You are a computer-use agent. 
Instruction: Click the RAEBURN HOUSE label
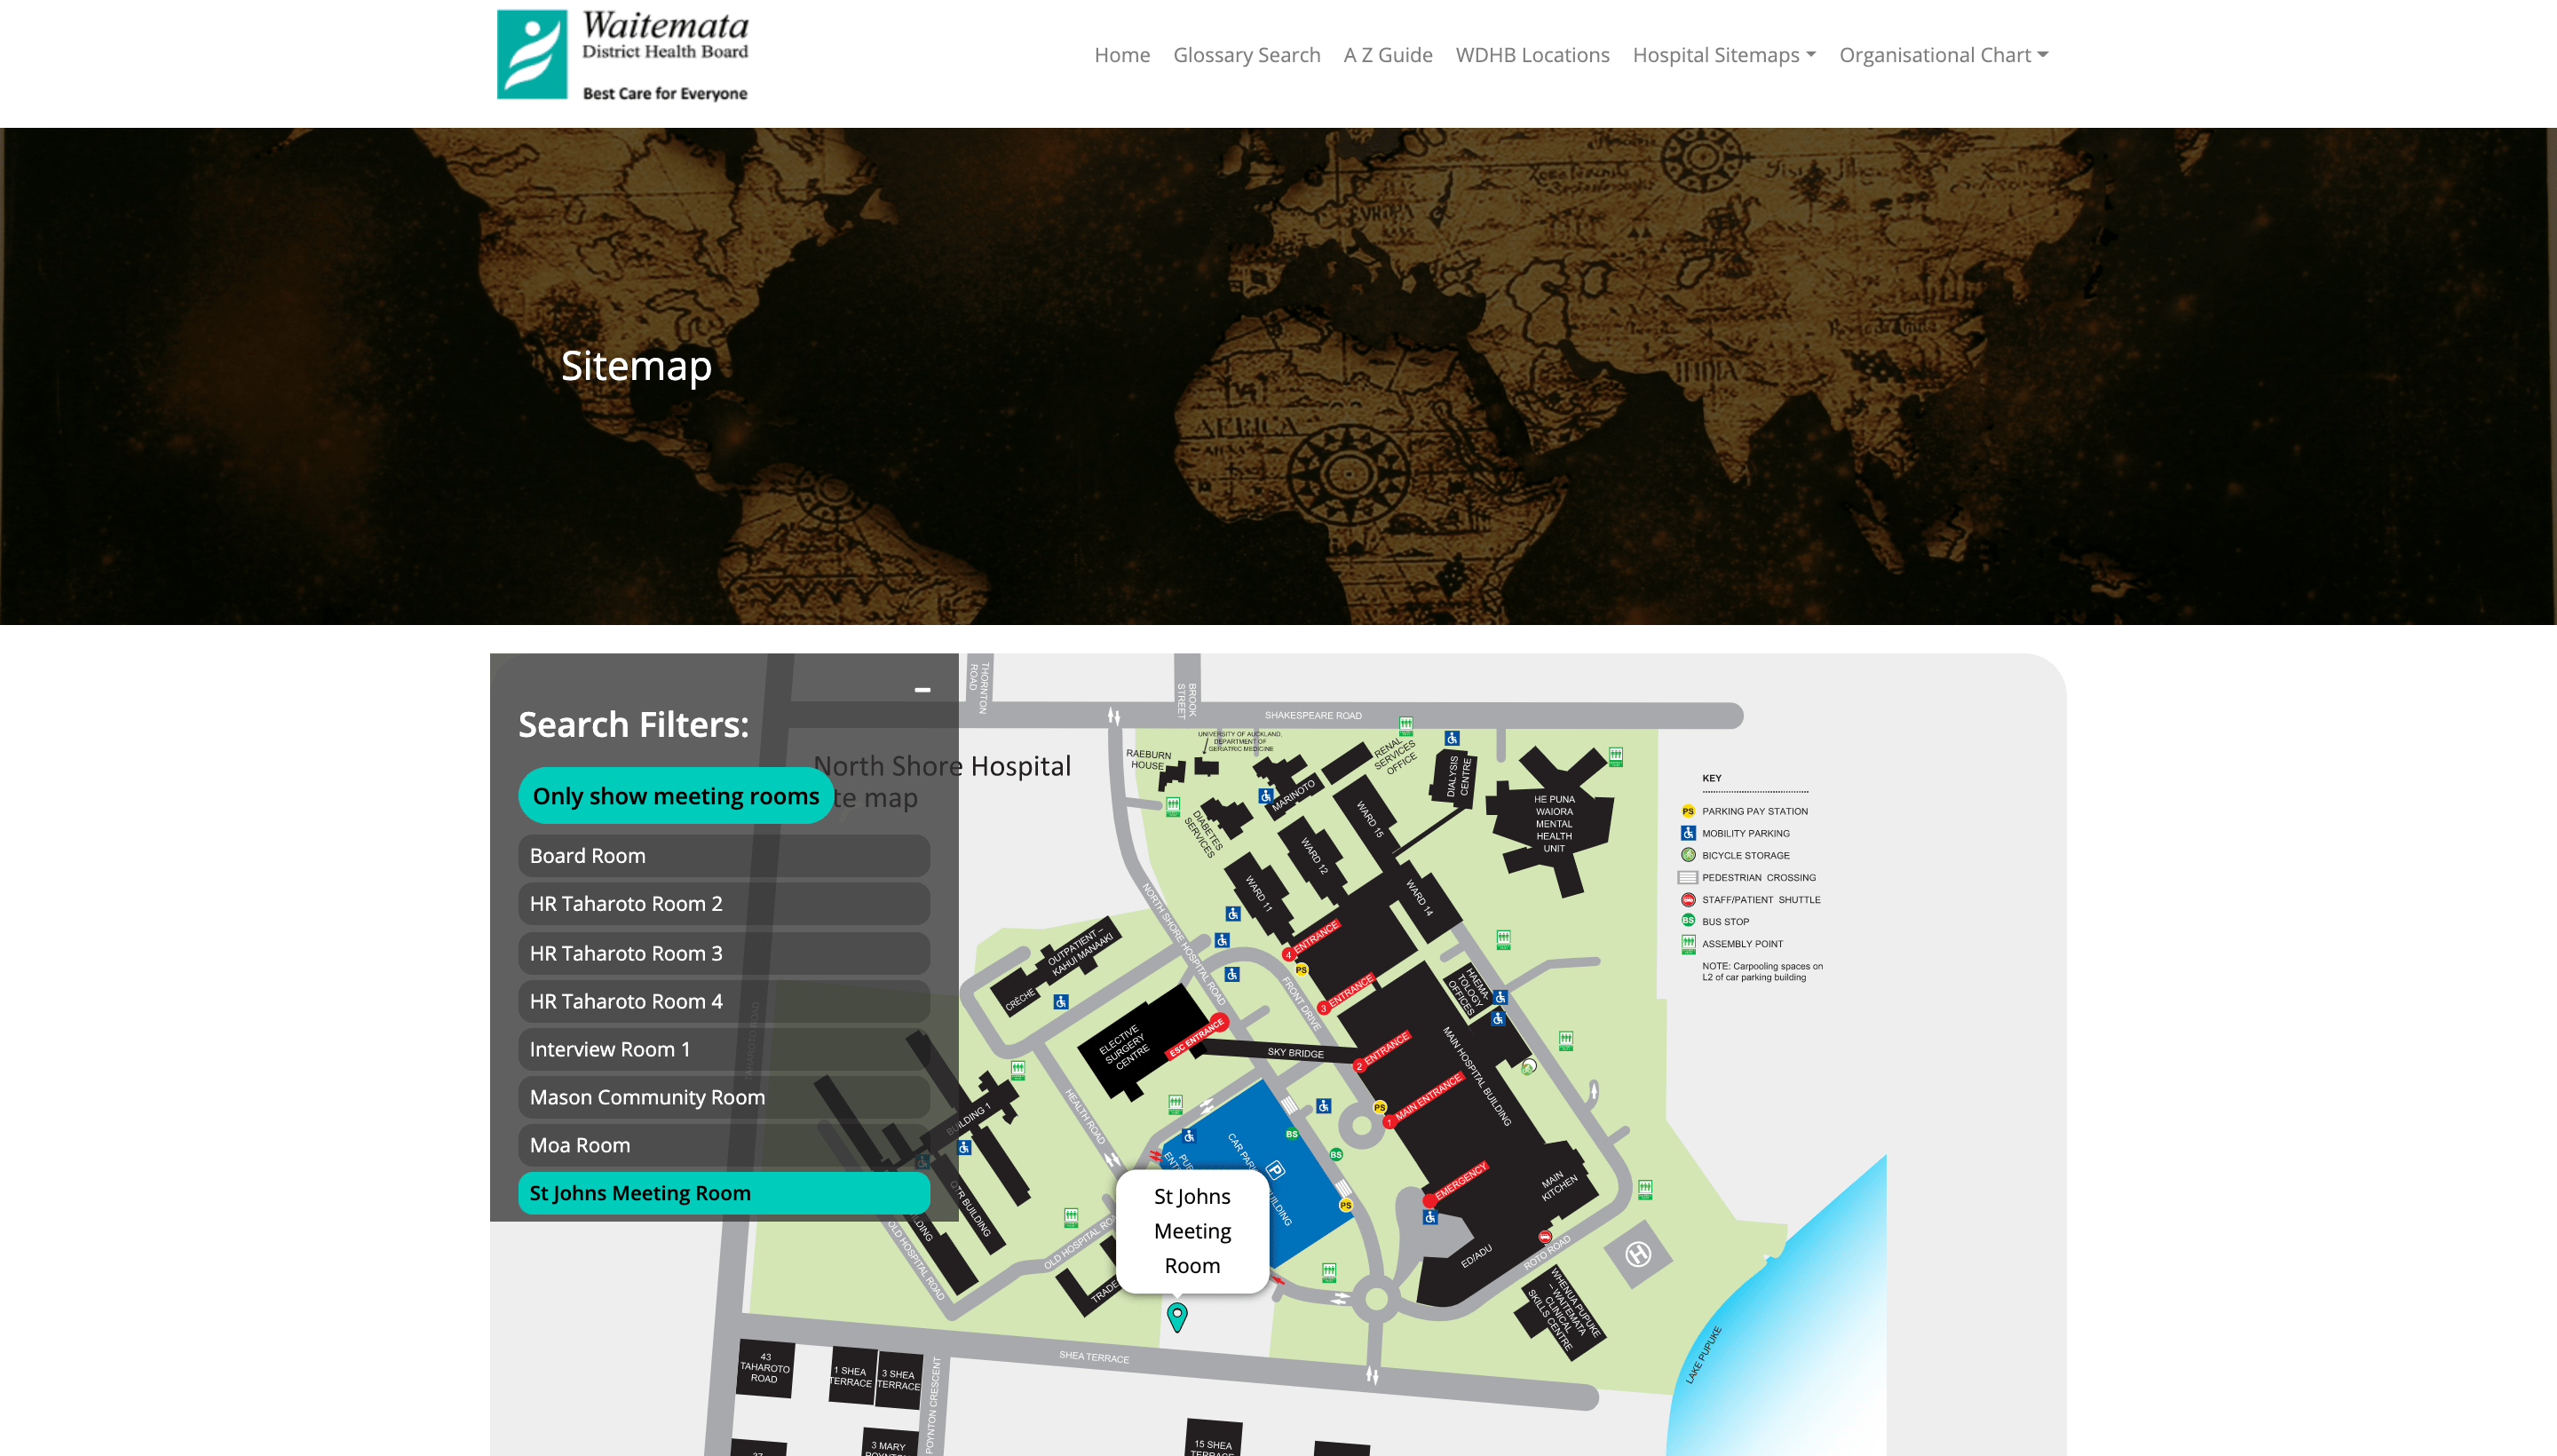[x=1148, y=760]
